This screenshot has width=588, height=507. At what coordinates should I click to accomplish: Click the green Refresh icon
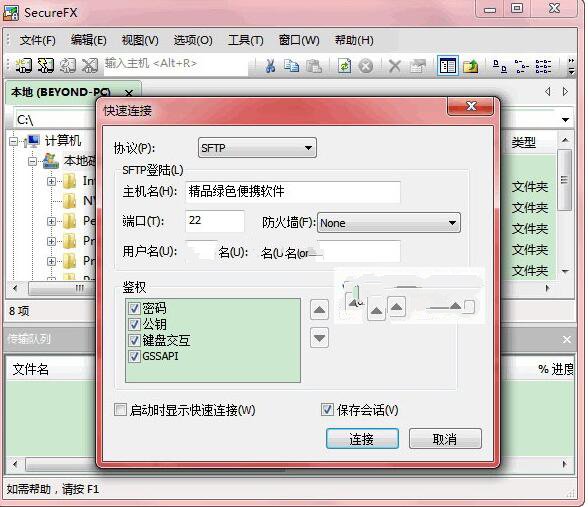[344, 66]
